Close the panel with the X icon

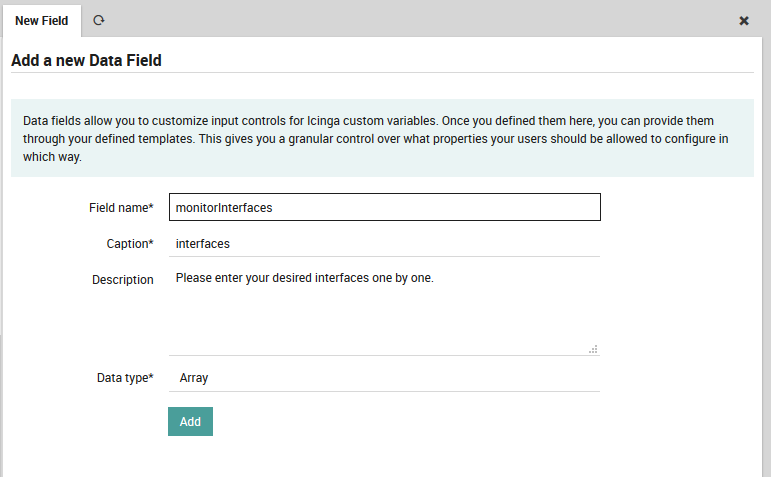tap(744, 20)
